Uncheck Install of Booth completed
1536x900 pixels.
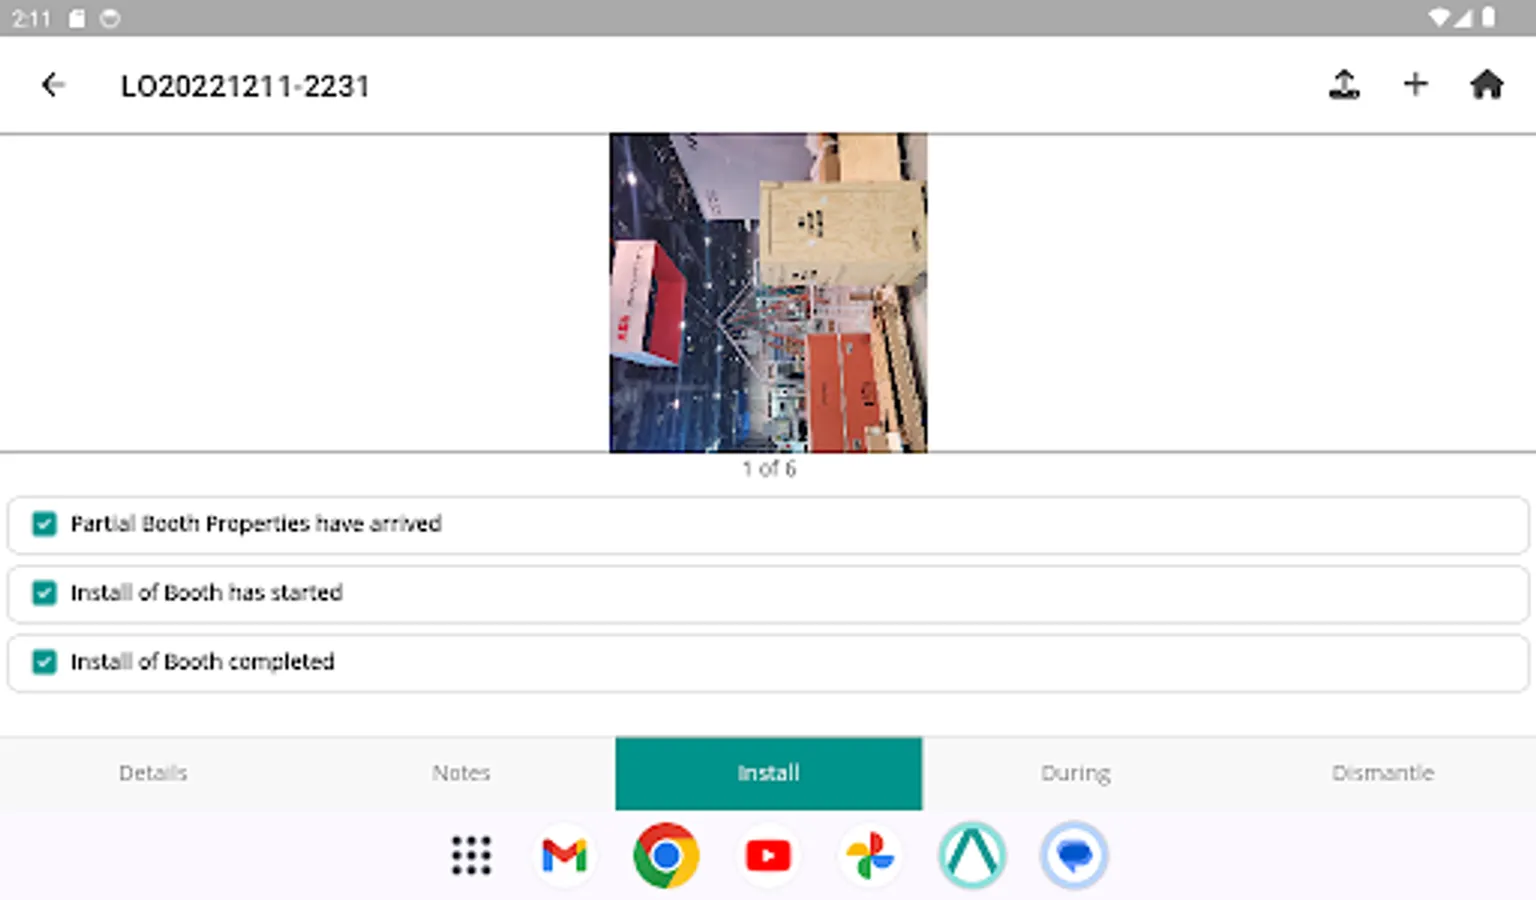(44, 662)
